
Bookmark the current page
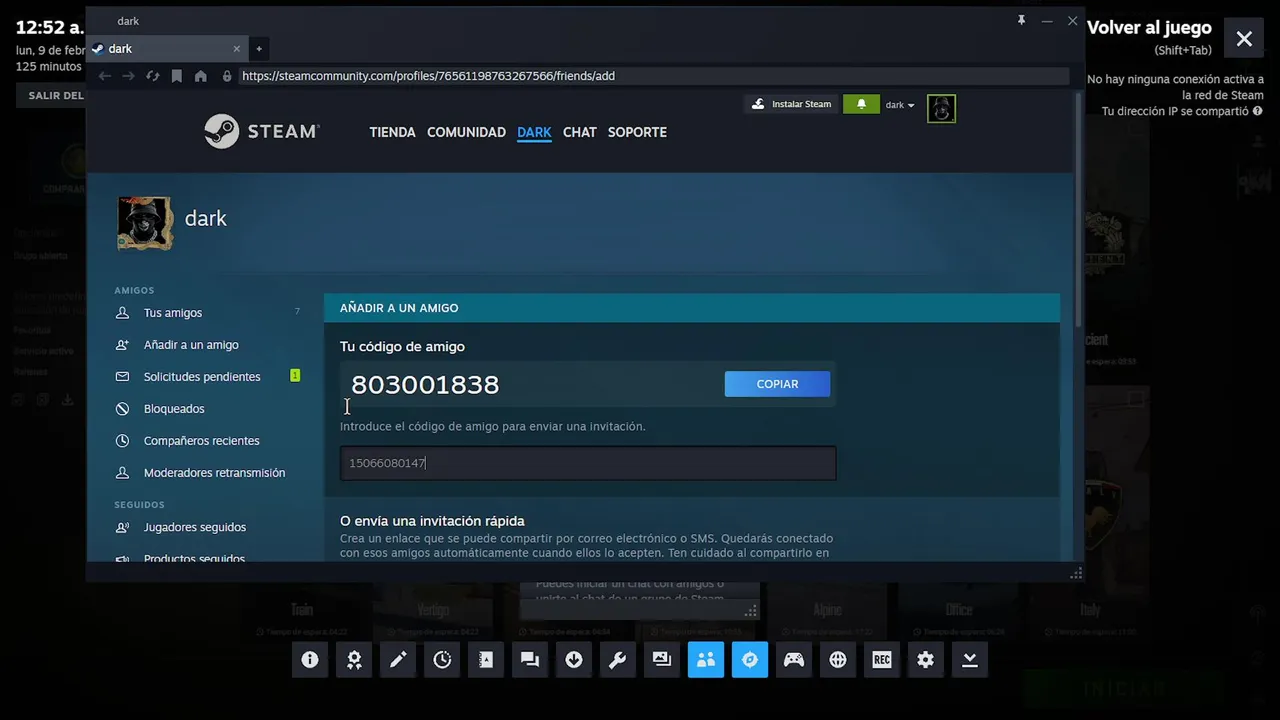pos(177,76)
